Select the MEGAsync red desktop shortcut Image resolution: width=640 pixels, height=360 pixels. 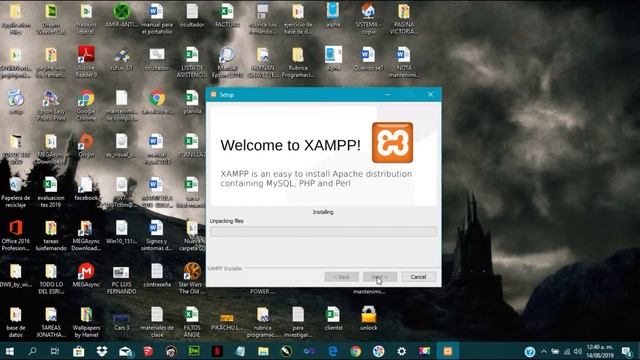(86, 275)
